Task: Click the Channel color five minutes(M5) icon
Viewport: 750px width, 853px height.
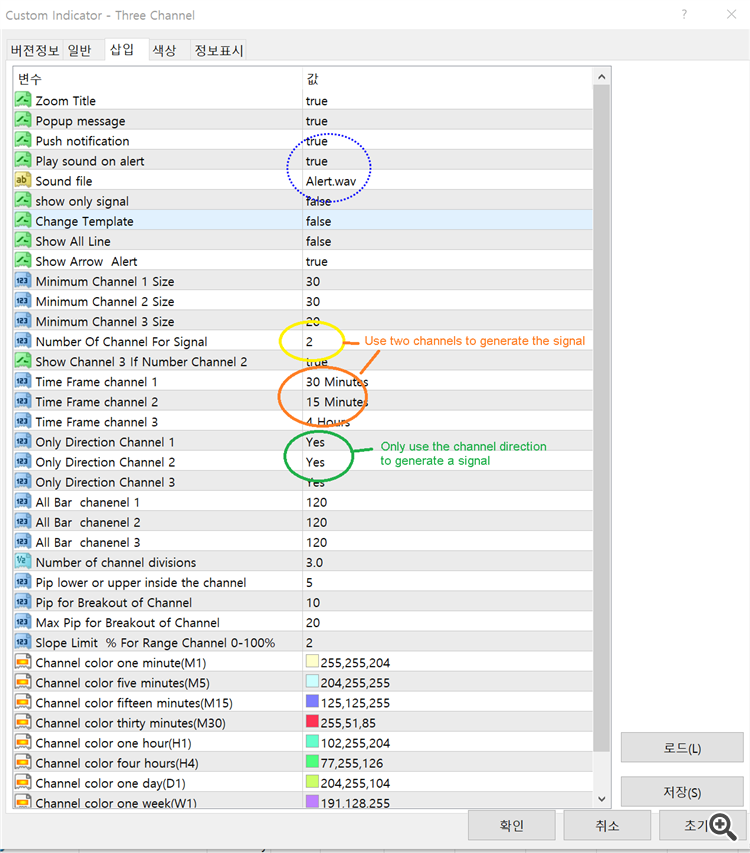Action: point(23,683)
